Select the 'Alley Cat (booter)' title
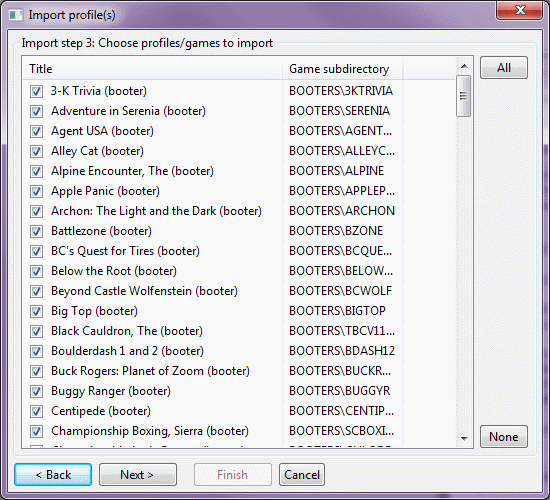550x500 pixels. (x=98, y=151)
